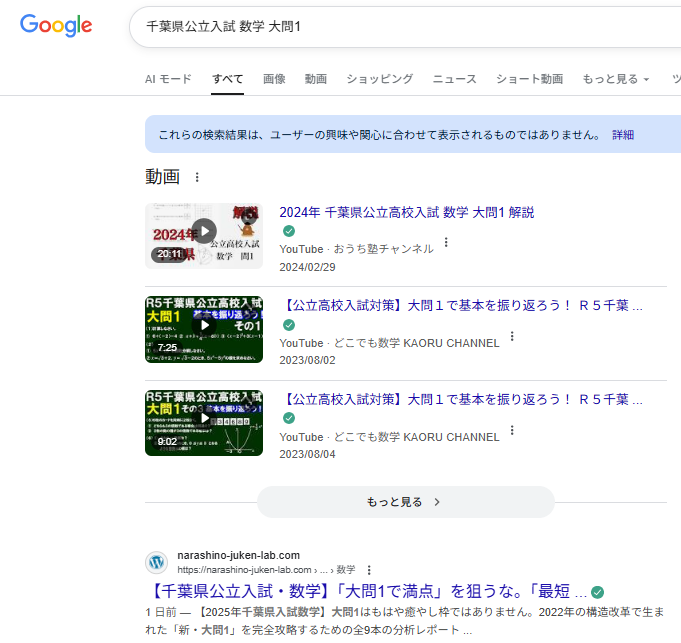
Task: Switch to the ニュース tab
Action: click(x=454, y=79)
